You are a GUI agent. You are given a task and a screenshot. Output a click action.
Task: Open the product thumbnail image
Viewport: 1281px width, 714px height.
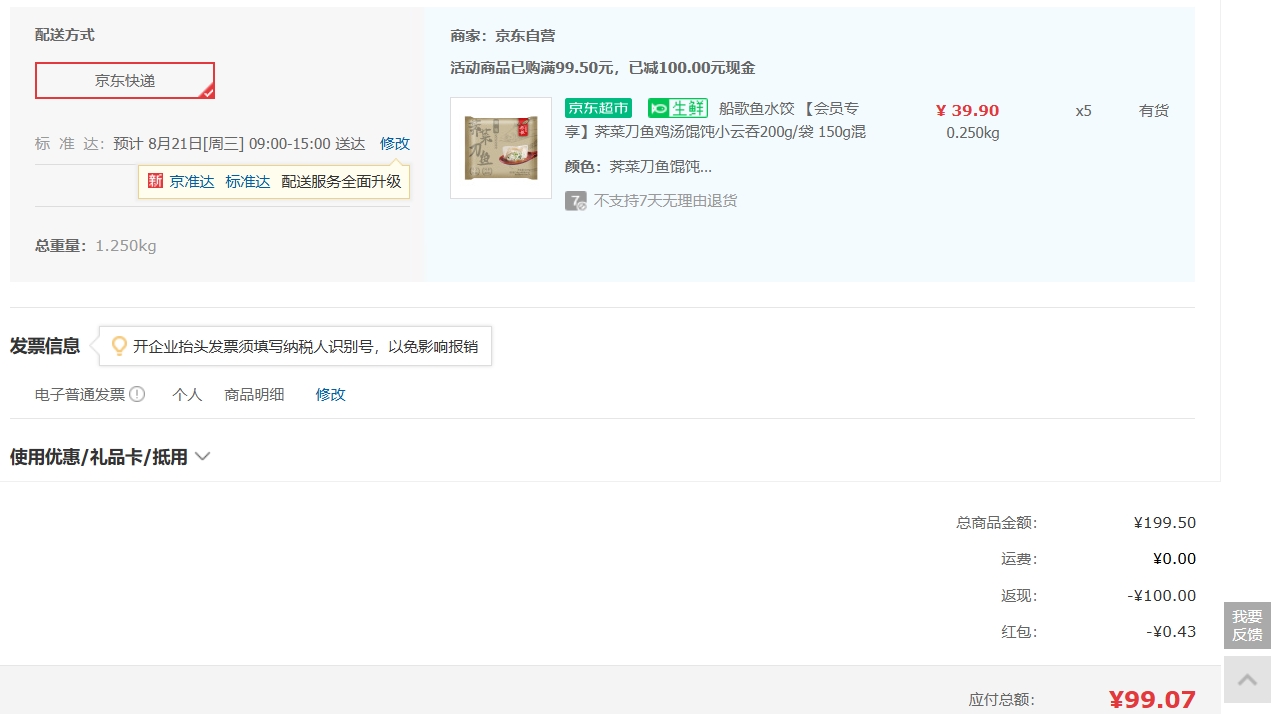tap(501, 148)
